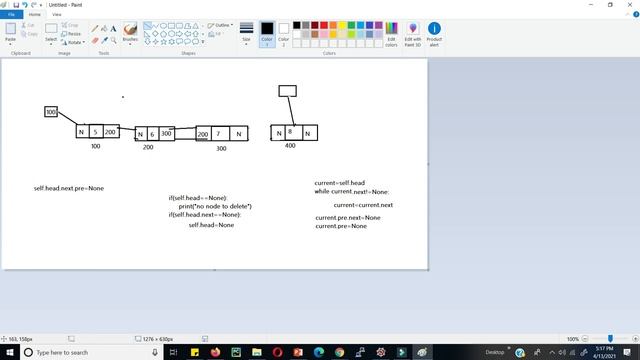This screenshot has width=640, height=360.
Task: Open Task View on taskbar
Action: pyautogui.click(x=173, y=352)
